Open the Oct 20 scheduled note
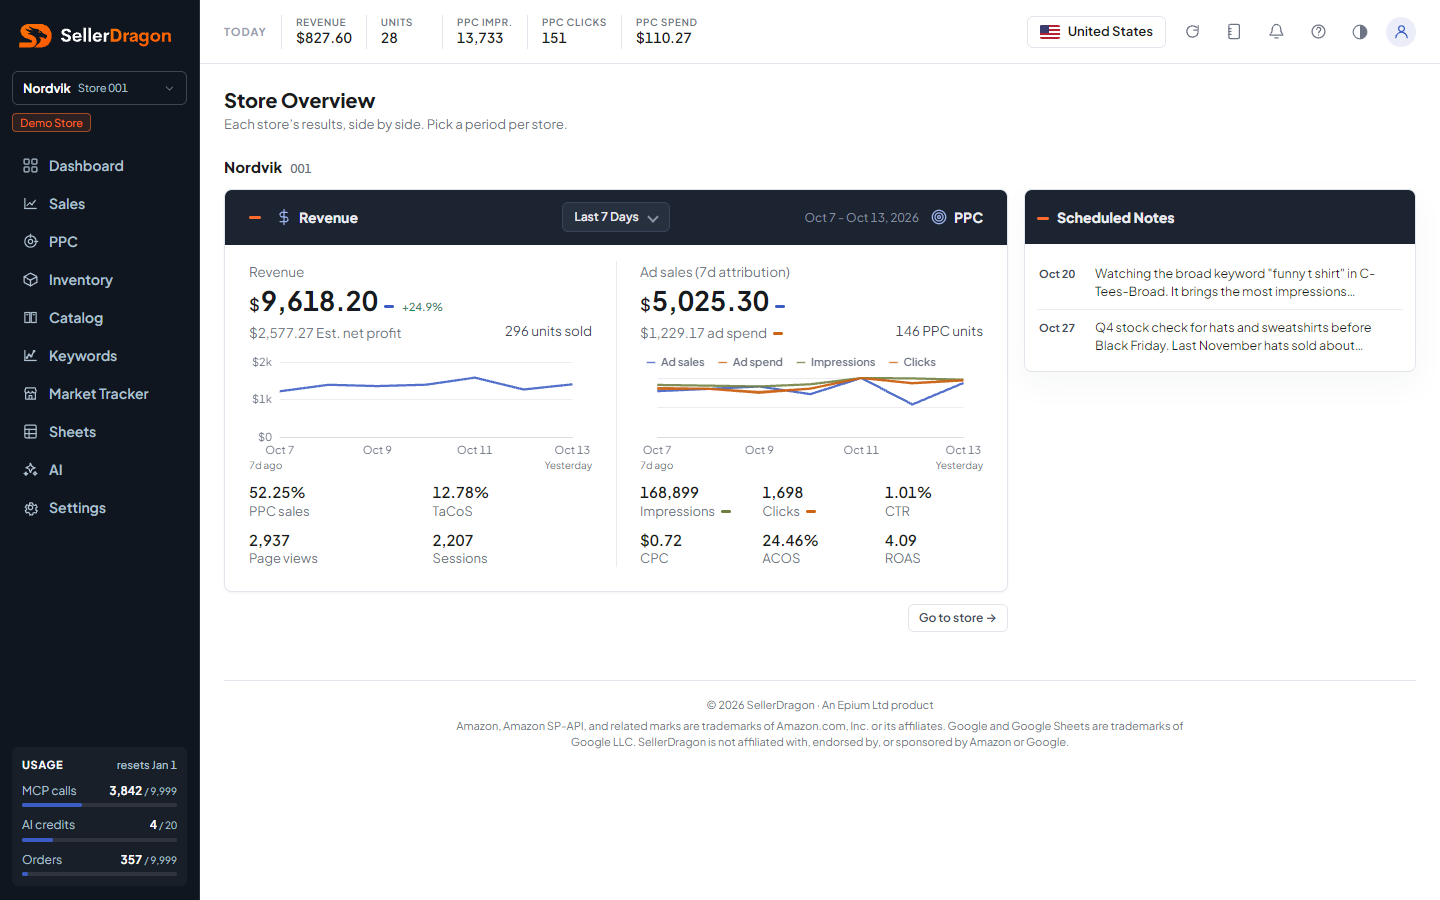This screenshot has height=900, width=1440. (x=1220, y=282)
